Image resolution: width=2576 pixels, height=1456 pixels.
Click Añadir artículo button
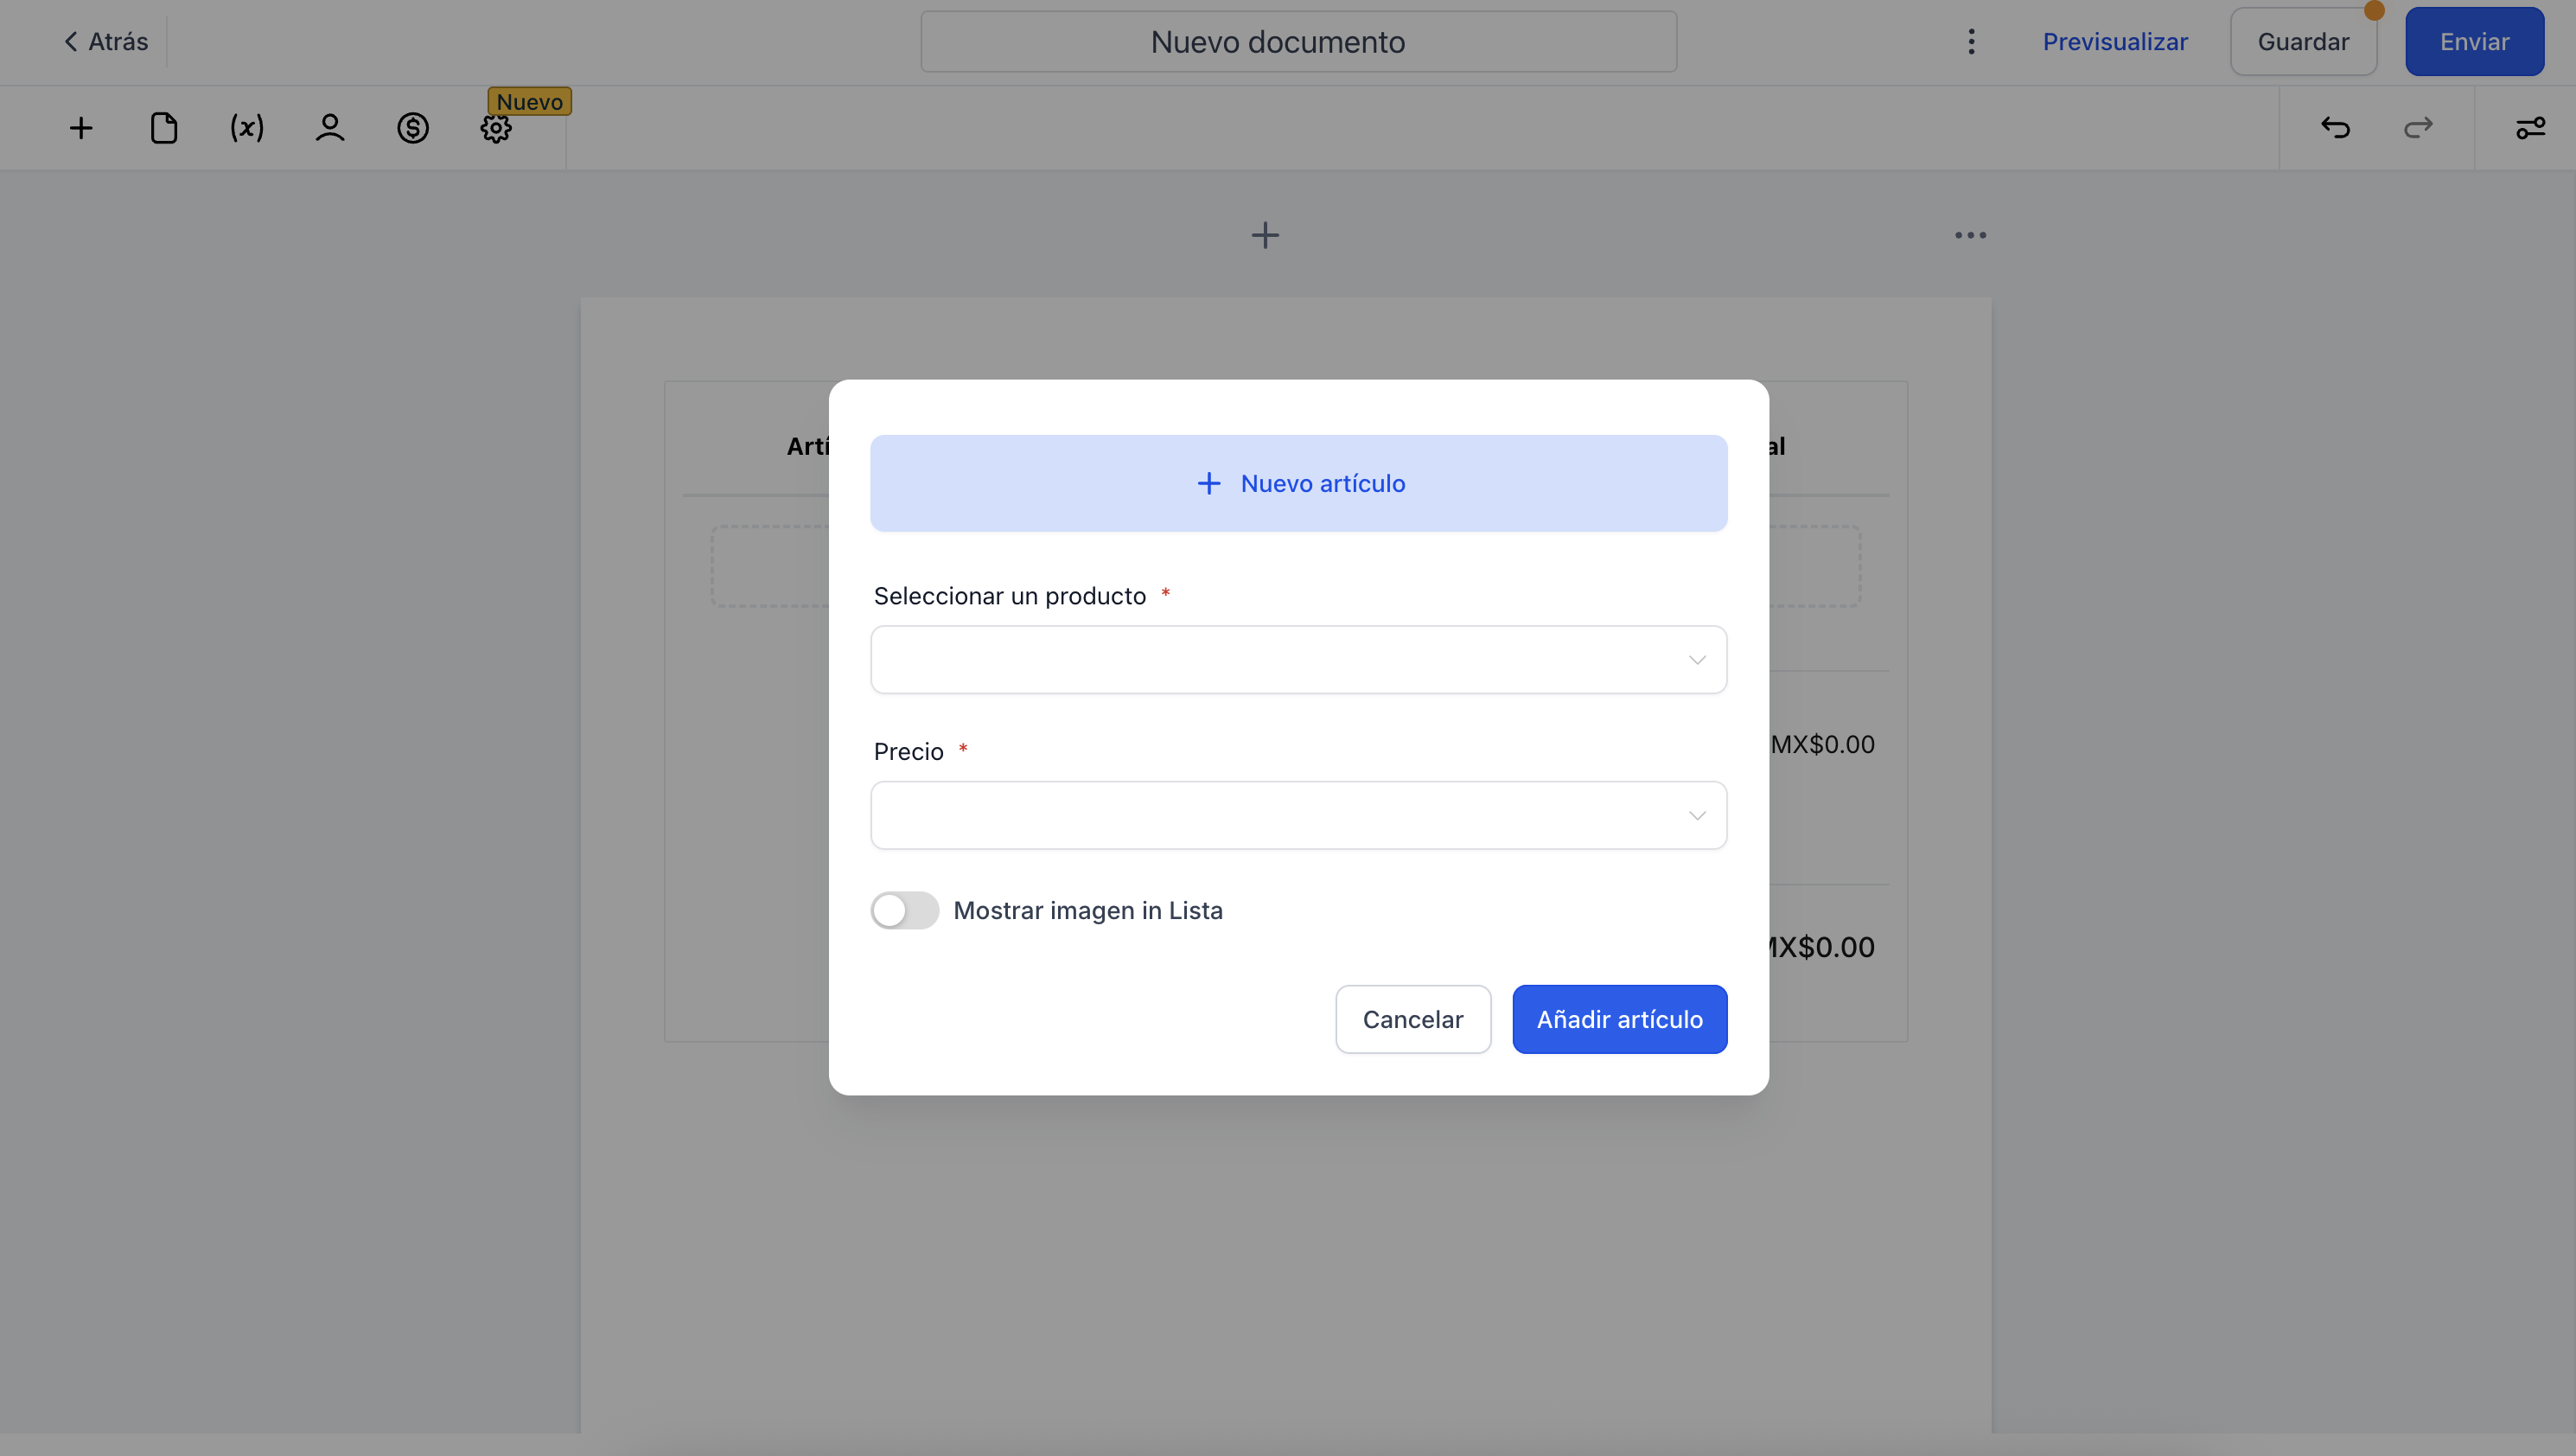click(x=1619, y=1019)
